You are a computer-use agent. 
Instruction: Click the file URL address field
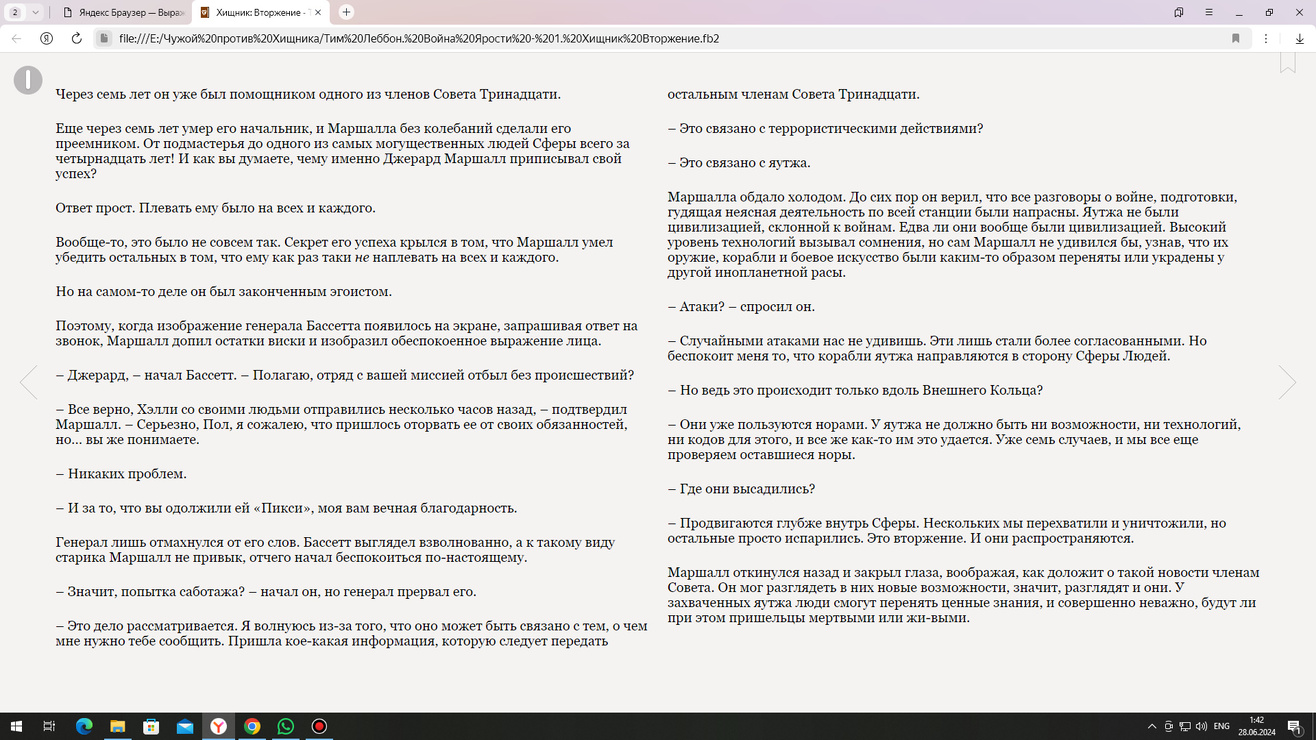point(660,38)
